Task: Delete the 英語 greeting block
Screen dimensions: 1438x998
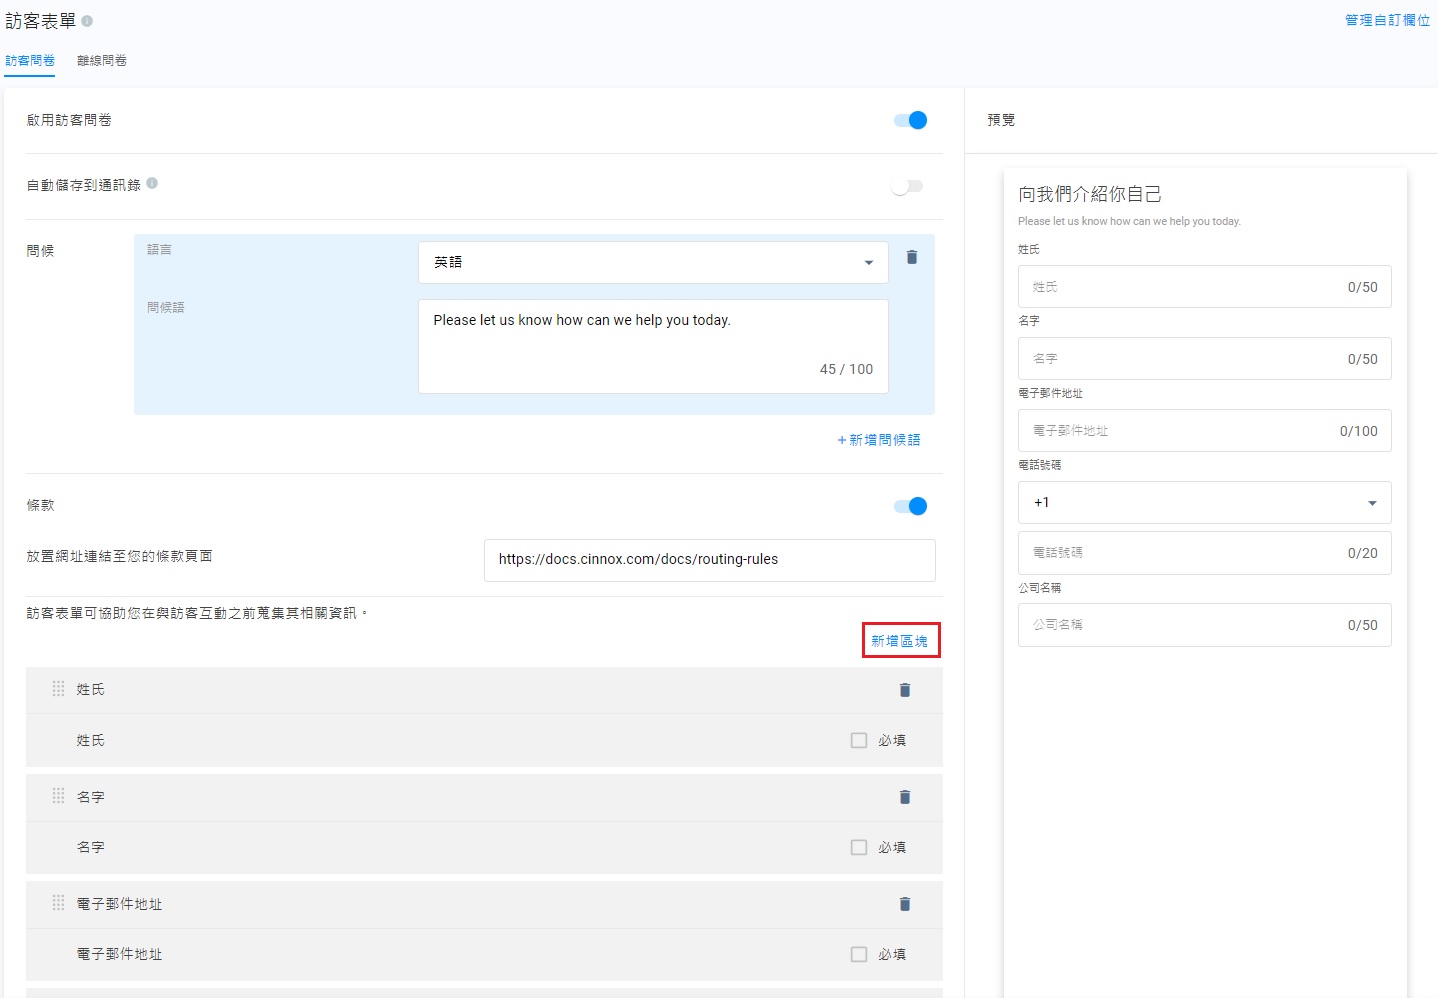Action: click(911, 257)
